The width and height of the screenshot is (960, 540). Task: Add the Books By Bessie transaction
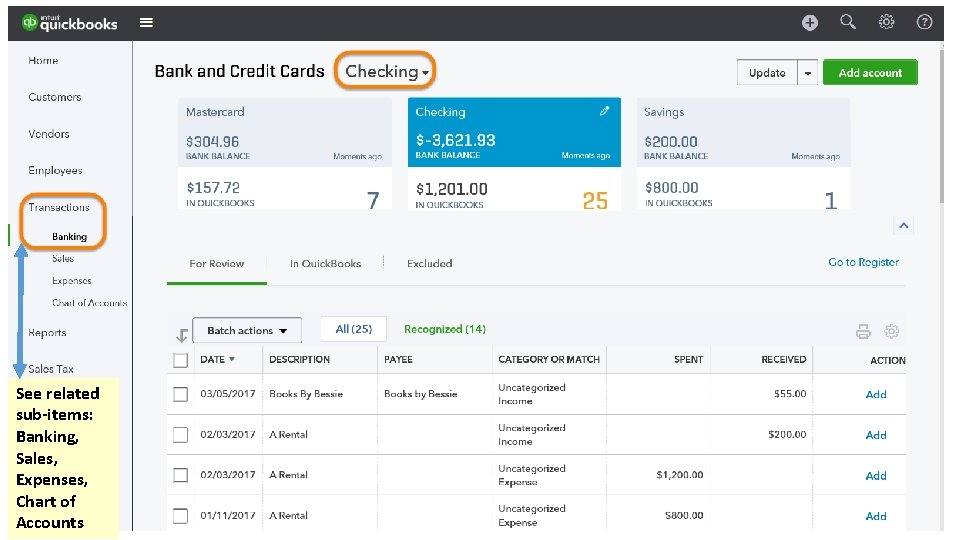(876, 394)
